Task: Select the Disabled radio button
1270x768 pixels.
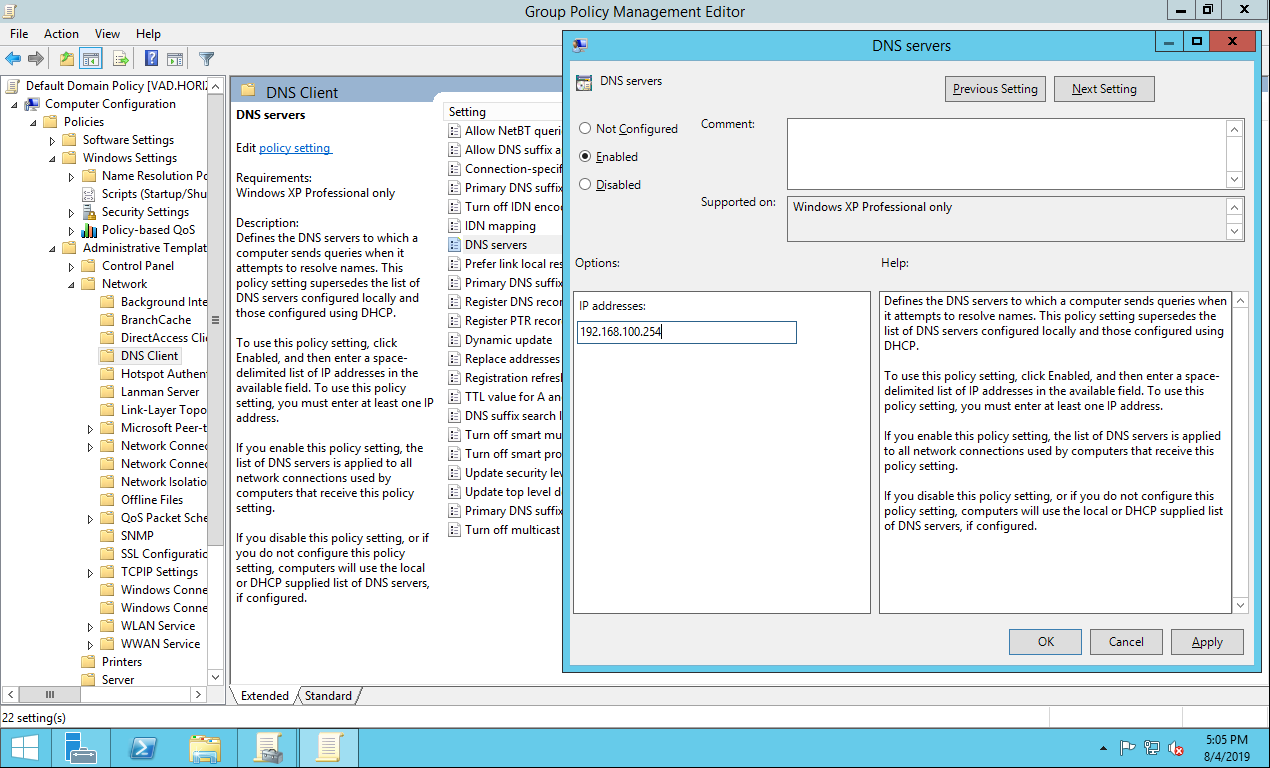Action: click(585, 185)
